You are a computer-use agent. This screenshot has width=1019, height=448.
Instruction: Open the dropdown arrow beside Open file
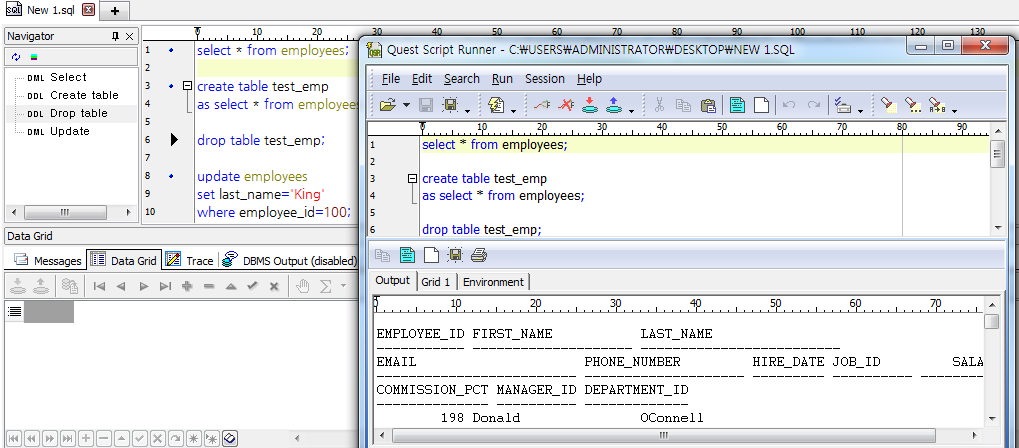click(406, 106)
